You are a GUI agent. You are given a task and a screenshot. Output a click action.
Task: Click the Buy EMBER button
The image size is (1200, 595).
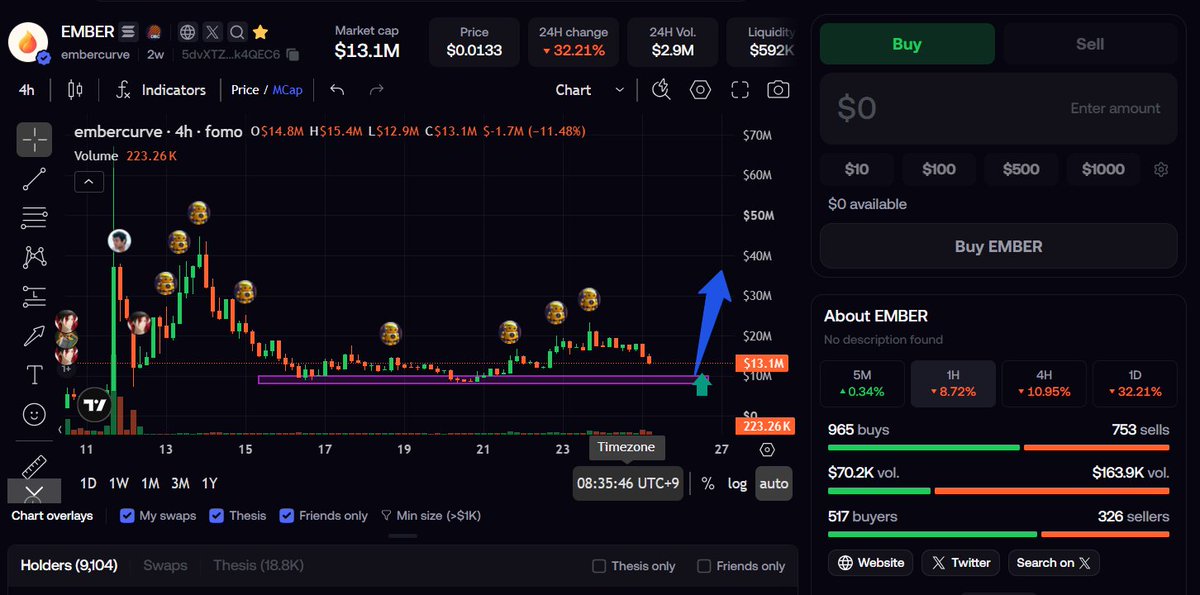998,246
